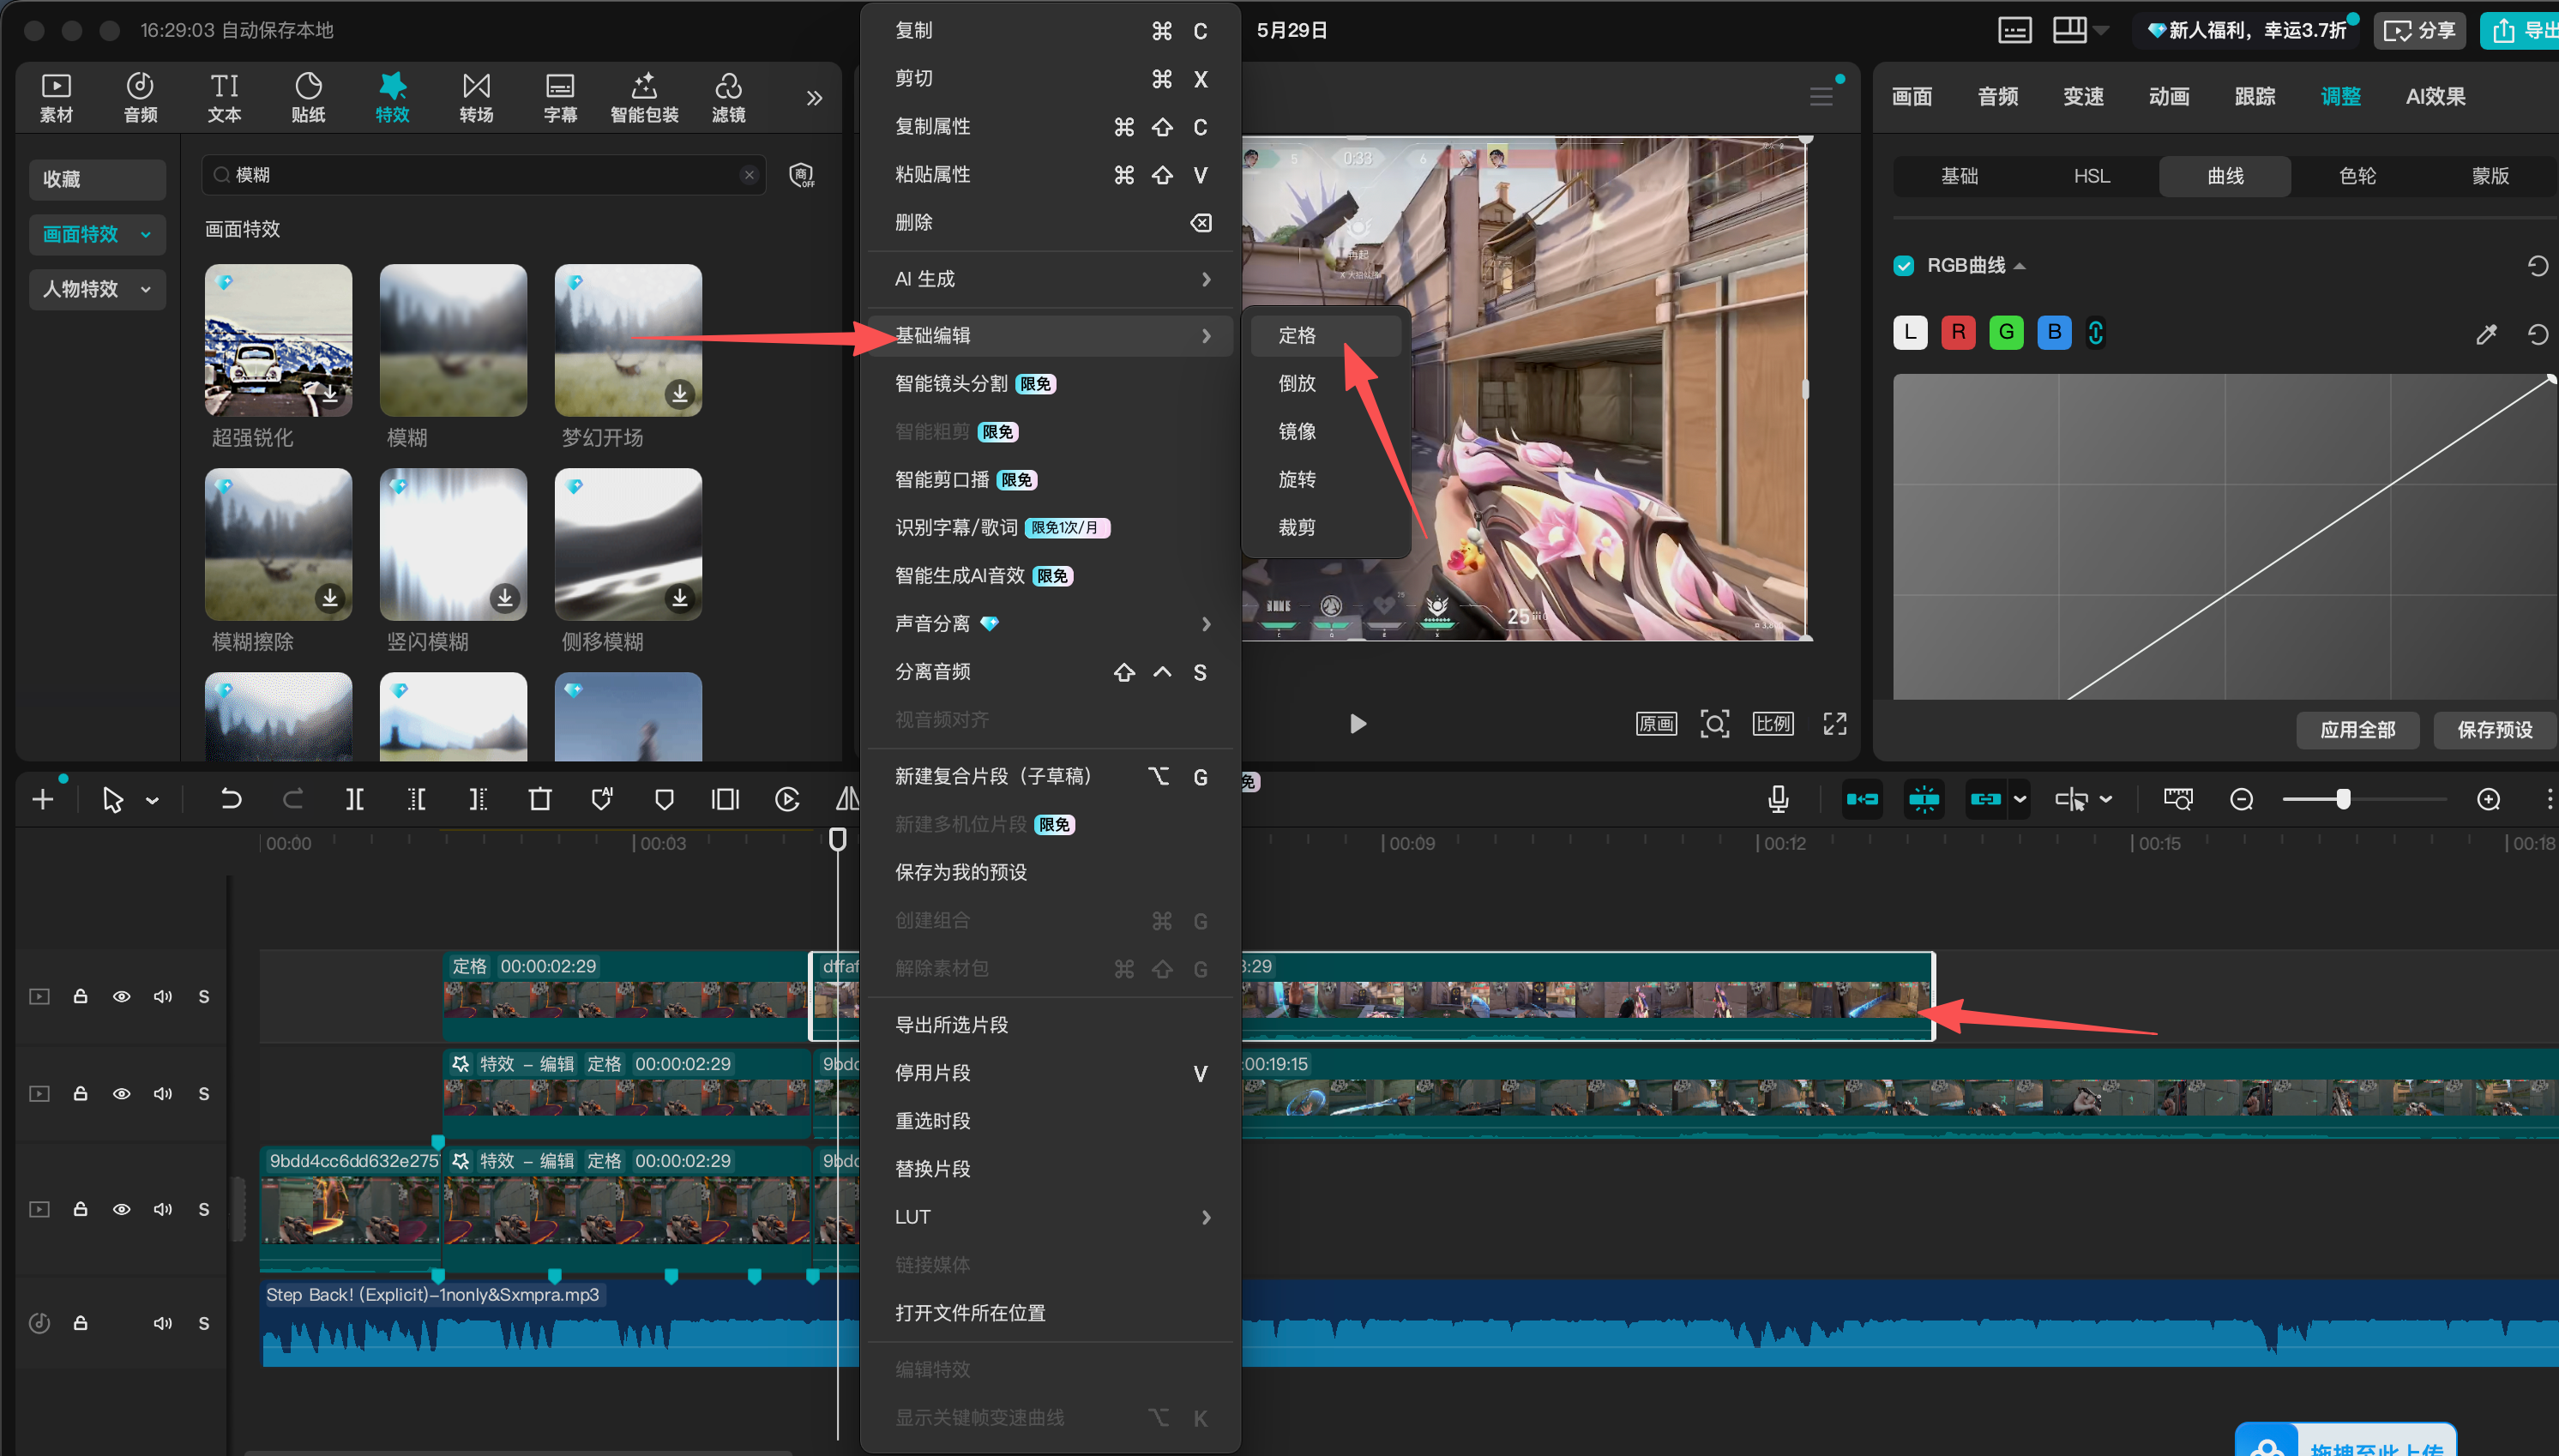Screen dimensions: 2559x1456
Task: Play the preview video
Action: tap(1357, 723)
